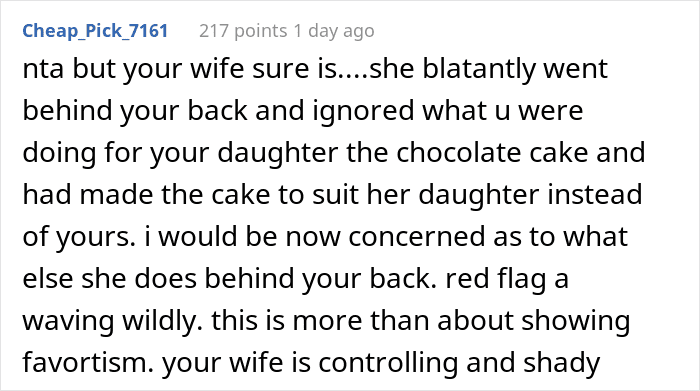This screenshot has height=391, width=700.
Task: Click the '1 day ago' timestamp
Action: tap(334, 31)
